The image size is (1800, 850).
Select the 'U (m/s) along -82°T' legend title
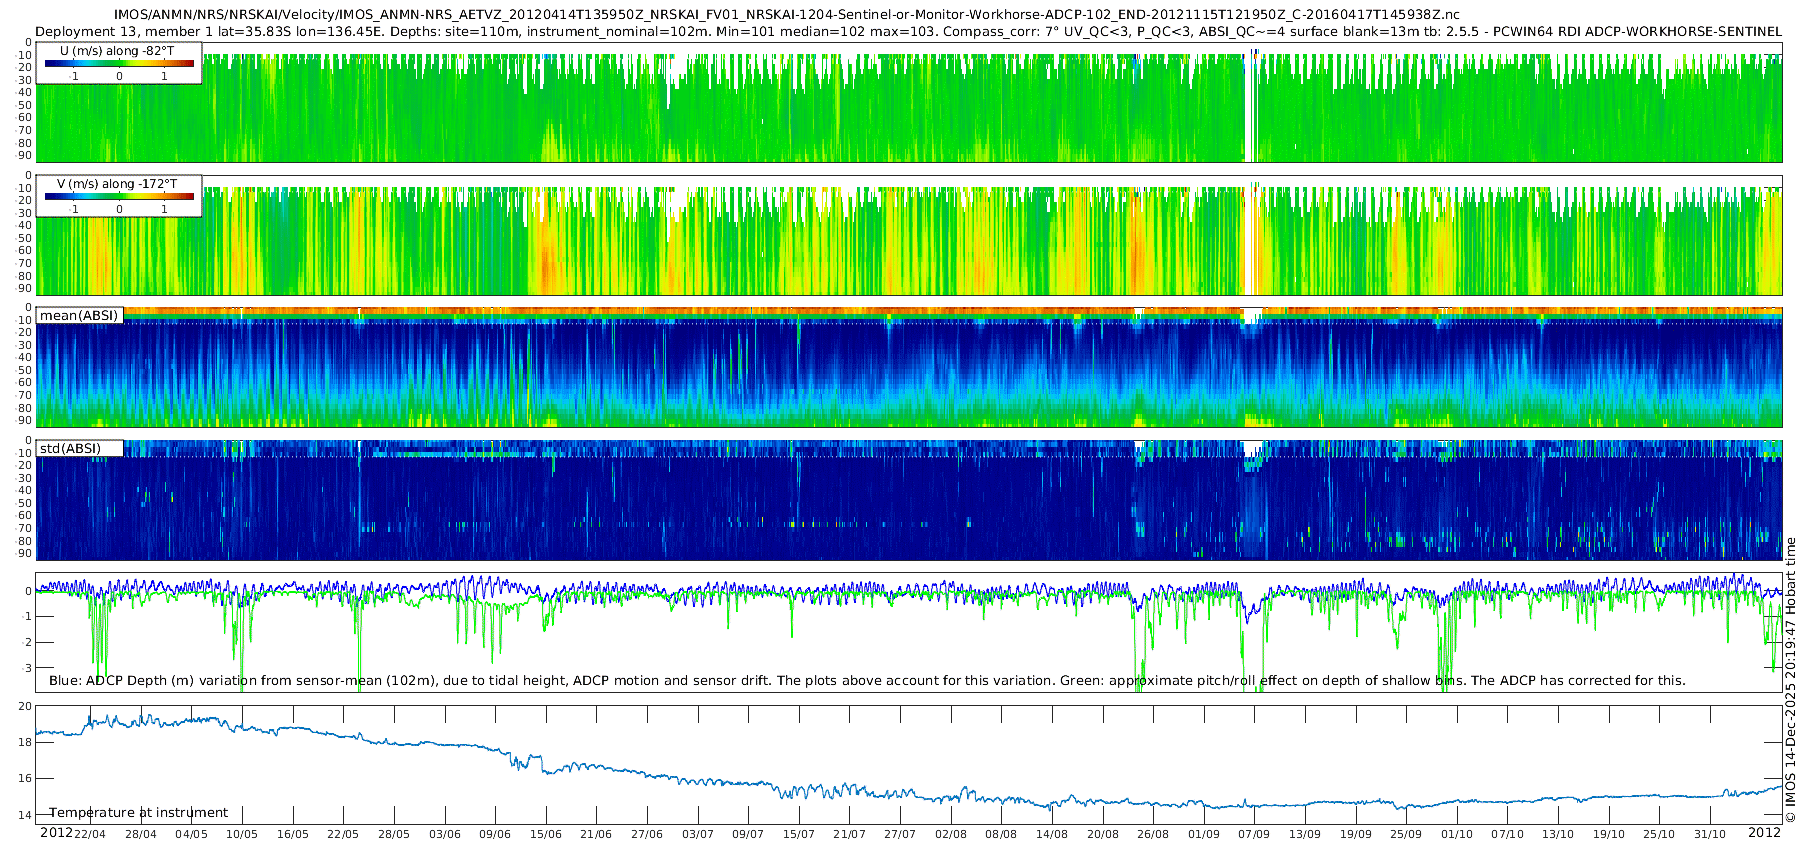(x=117, y=50)
